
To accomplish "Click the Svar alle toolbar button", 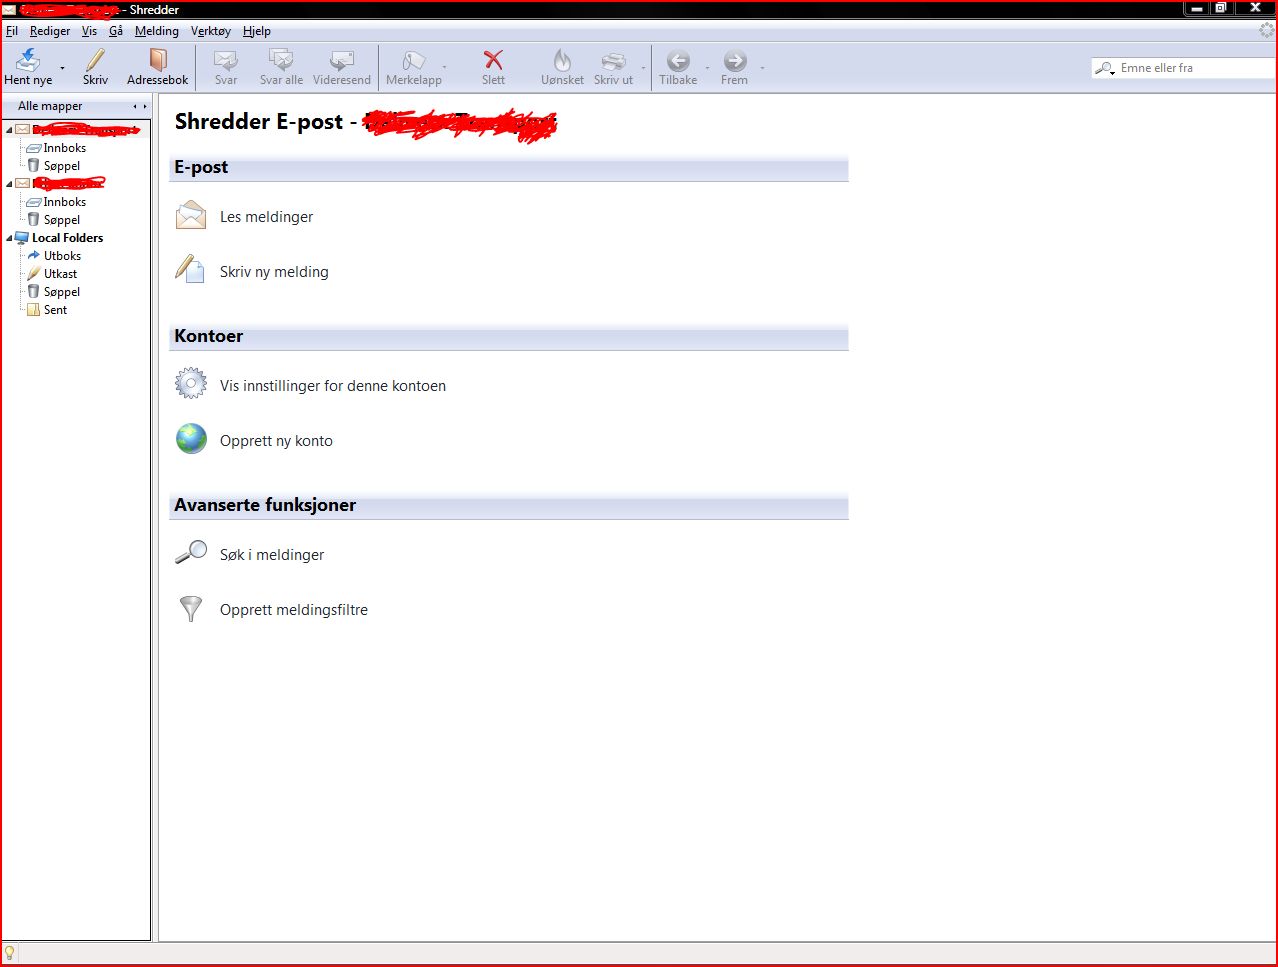I will pyautogui.click(x=281, y=67).
